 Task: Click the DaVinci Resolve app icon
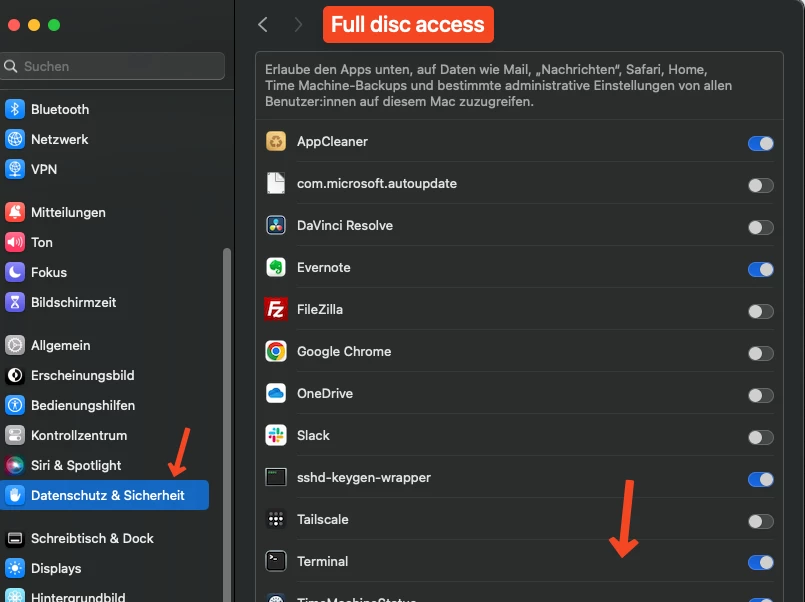click(276, 225)
